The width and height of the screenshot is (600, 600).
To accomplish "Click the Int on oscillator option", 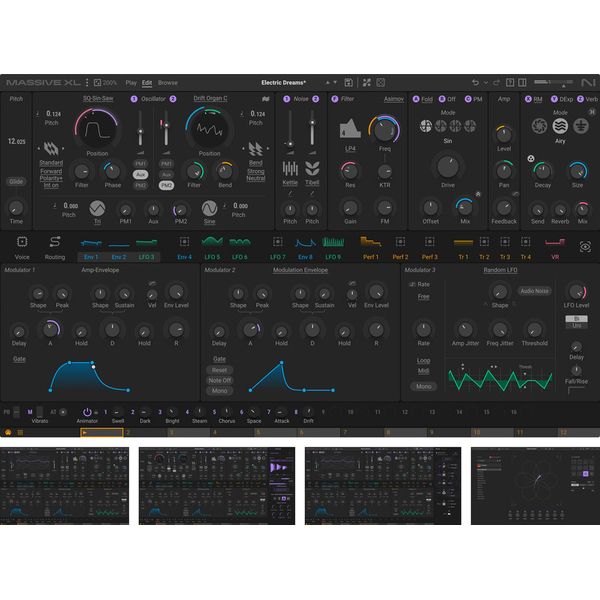I will tap(51, 185).
